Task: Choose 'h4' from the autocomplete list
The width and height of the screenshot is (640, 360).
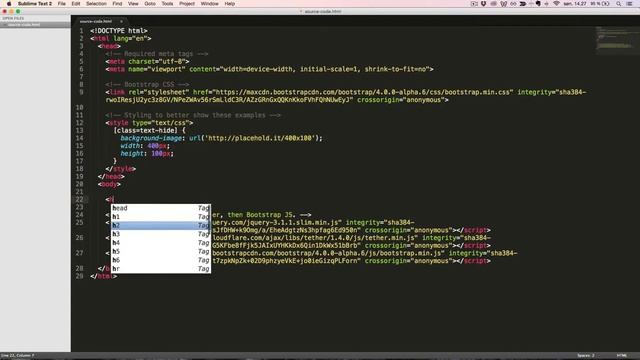Action: click(161, 243)
